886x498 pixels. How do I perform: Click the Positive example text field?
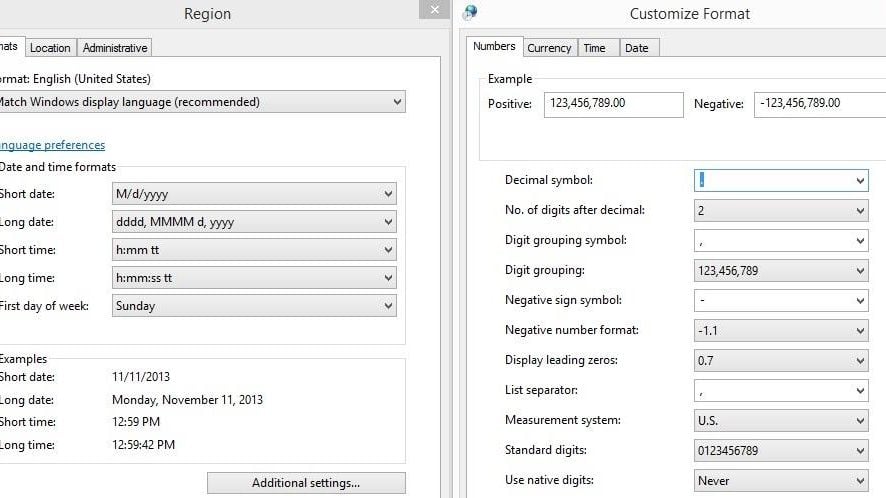click(614, 103)
